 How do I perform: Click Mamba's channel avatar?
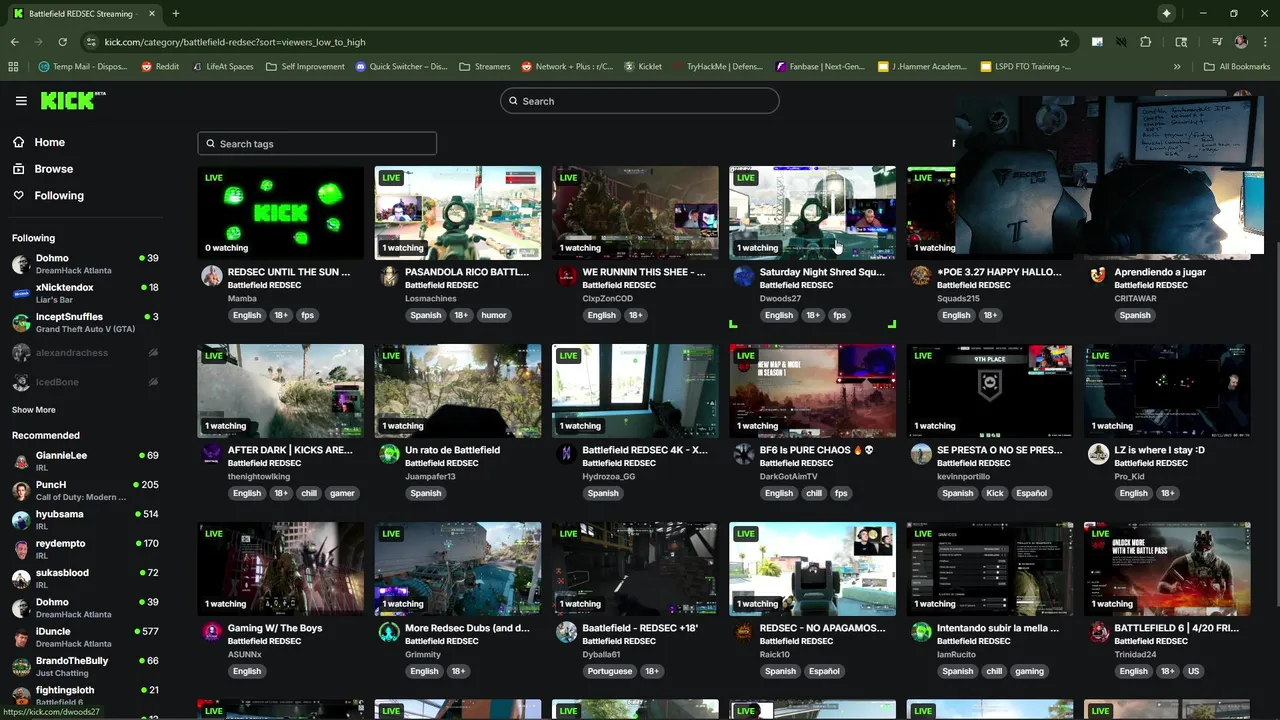click(x=212, y=276)
